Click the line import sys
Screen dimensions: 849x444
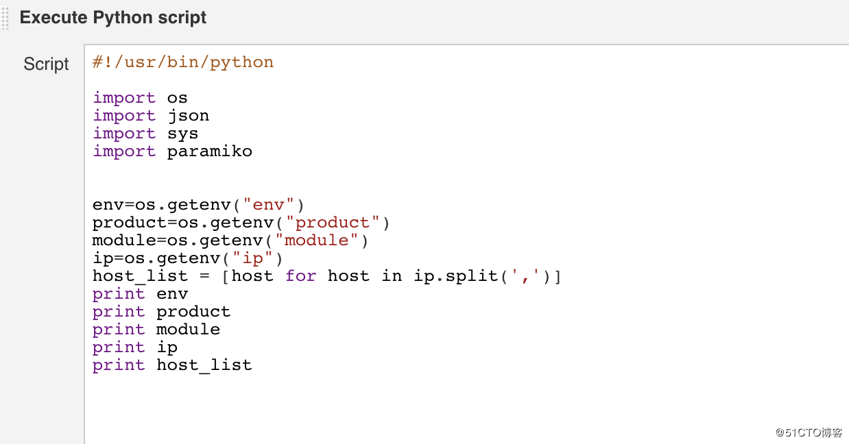(145, 134)
